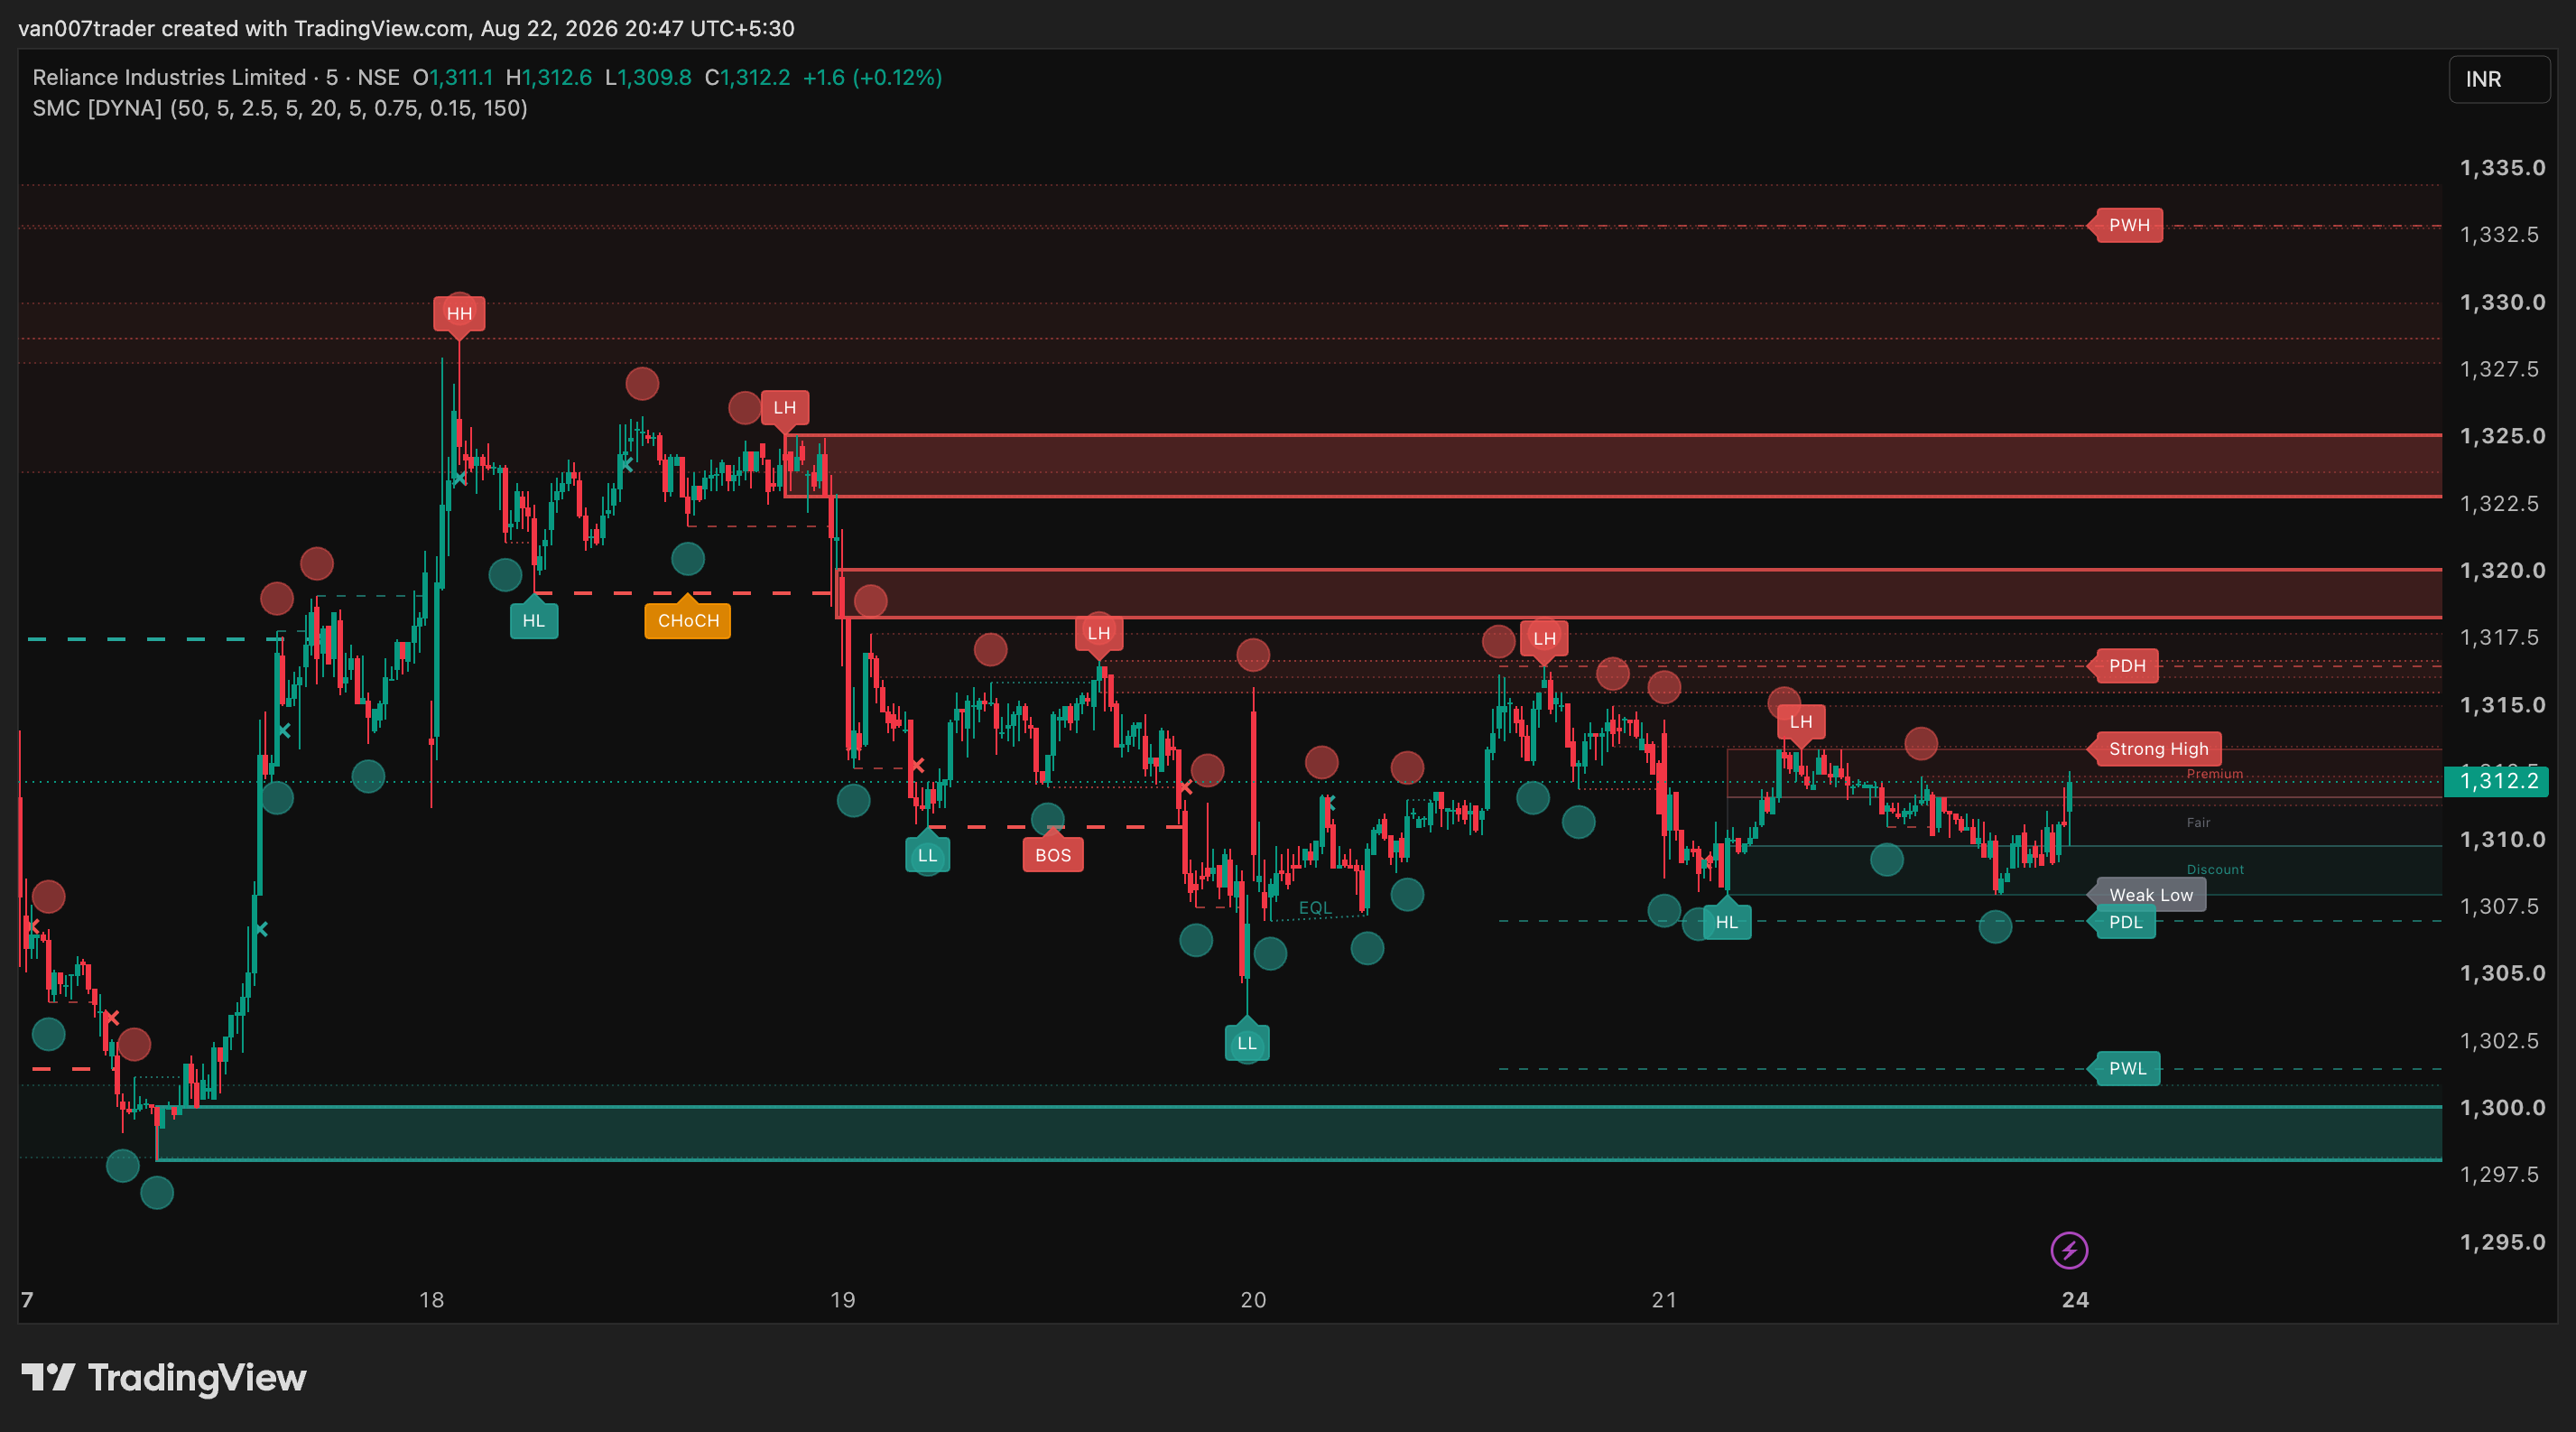Click the LH label nearest the Strong High tag
Viewport: 2576px width, 1432px height.
coord(1801,722)
